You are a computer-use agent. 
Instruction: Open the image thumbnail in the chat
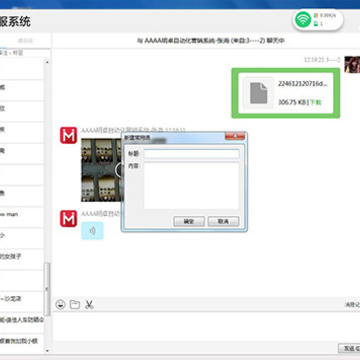[x=101, y=170]
